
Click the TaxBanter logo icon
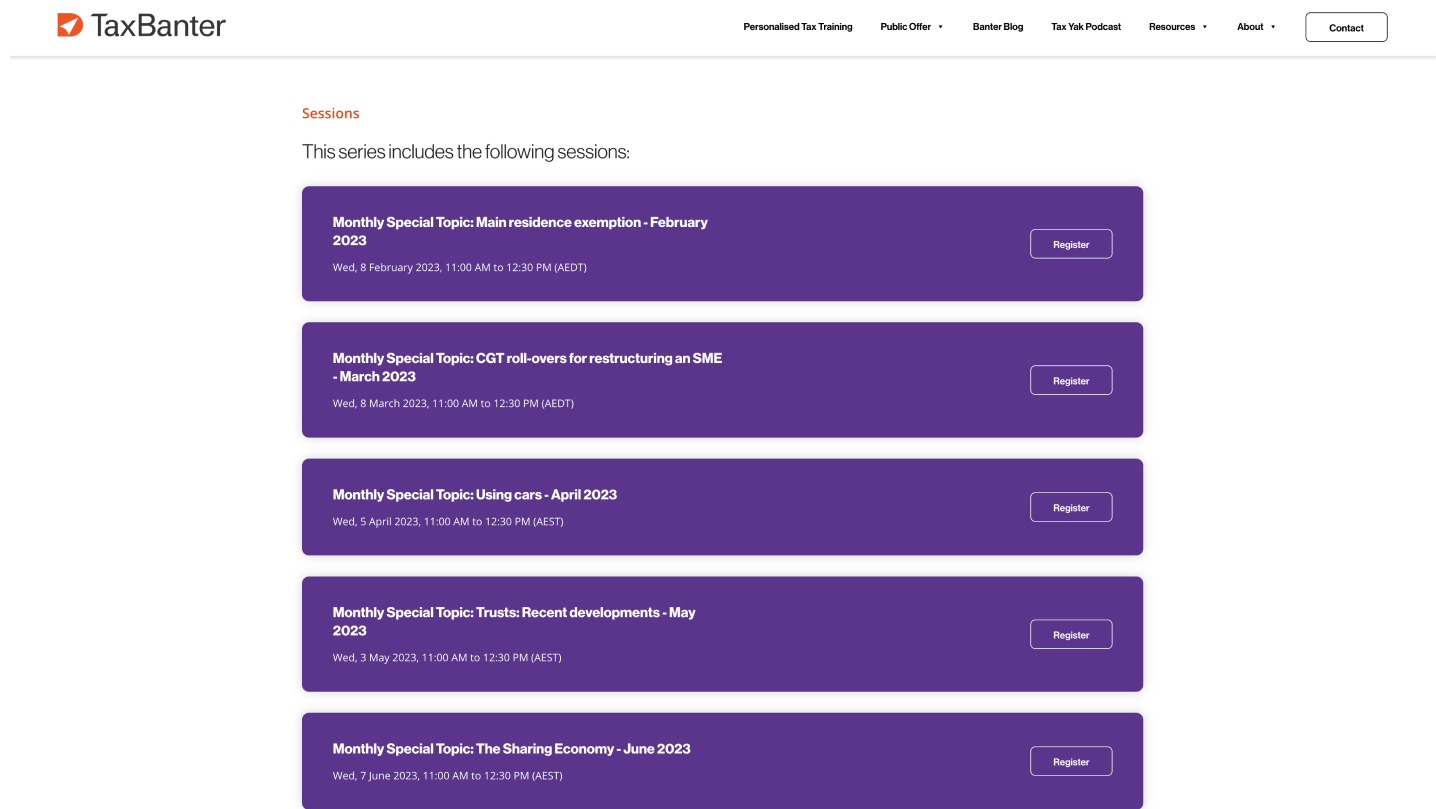tap(70, 25)
